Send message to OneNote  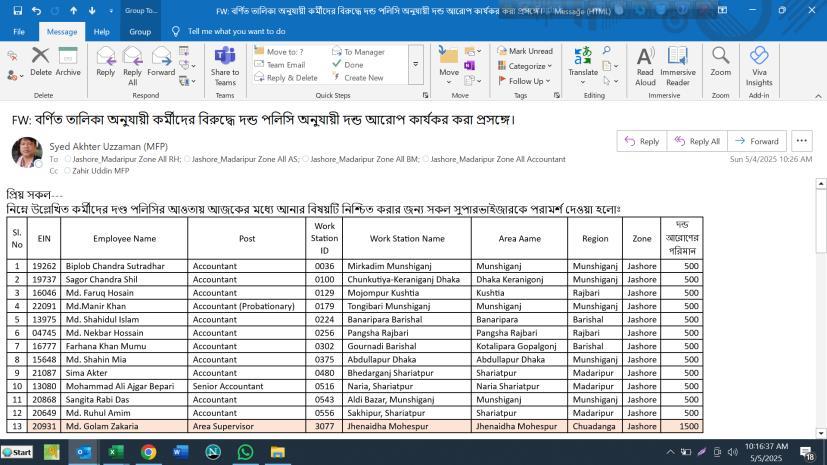click(469, 66)
